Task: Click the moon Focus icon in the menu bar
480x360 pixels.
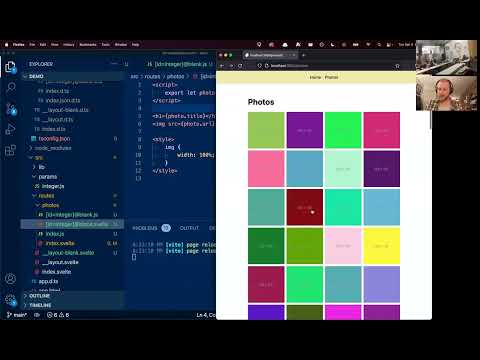Action: [x=333, y=44]
